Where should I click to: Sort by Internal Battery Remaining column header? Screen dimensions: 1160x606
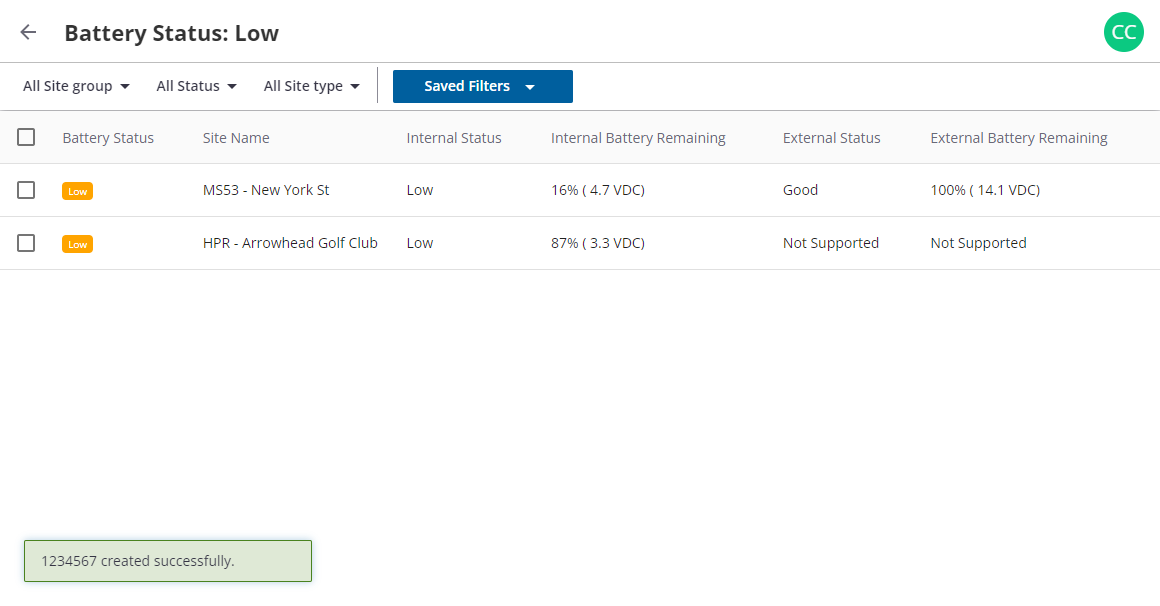638,138
